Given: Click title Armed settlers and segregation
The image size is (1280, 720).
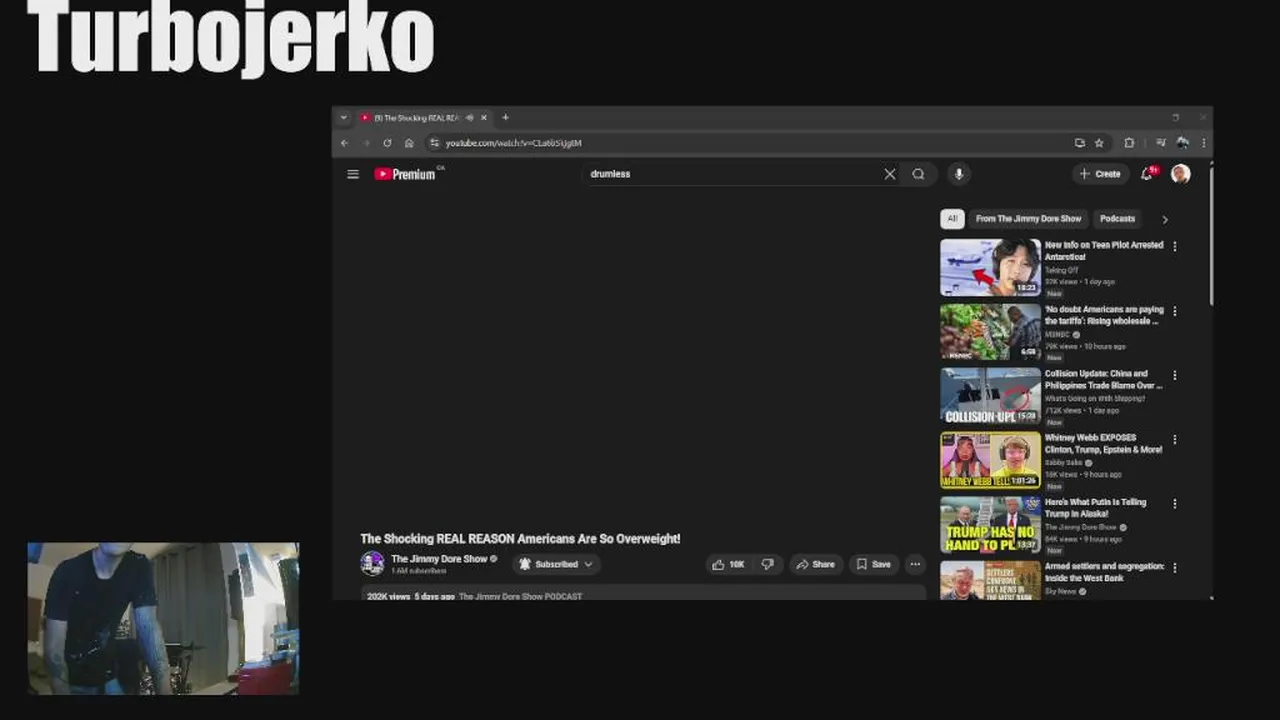Looking at the screenshot, I should [1105, 572].
